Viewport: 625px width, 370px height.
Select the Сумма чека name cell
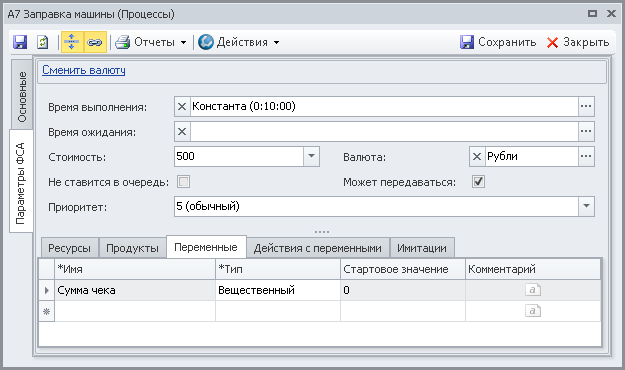tap(135, 290)
